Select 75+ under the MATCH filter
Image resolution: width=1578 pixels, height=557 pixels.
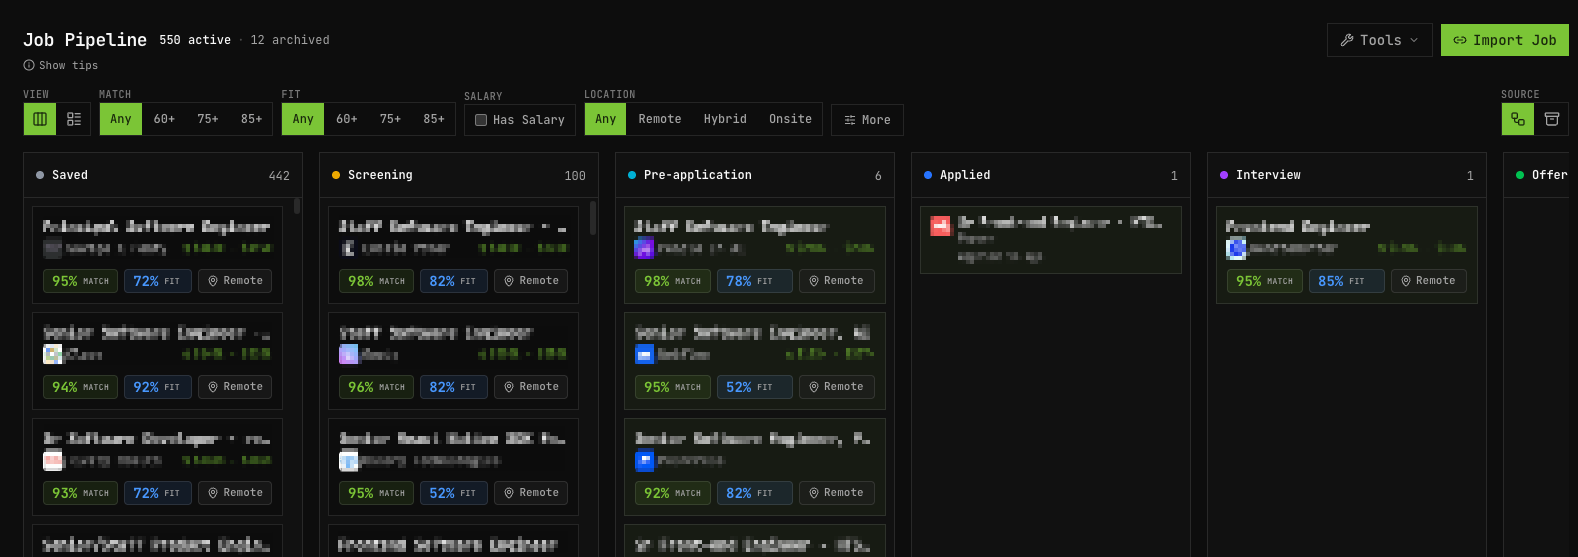(208, 119)
